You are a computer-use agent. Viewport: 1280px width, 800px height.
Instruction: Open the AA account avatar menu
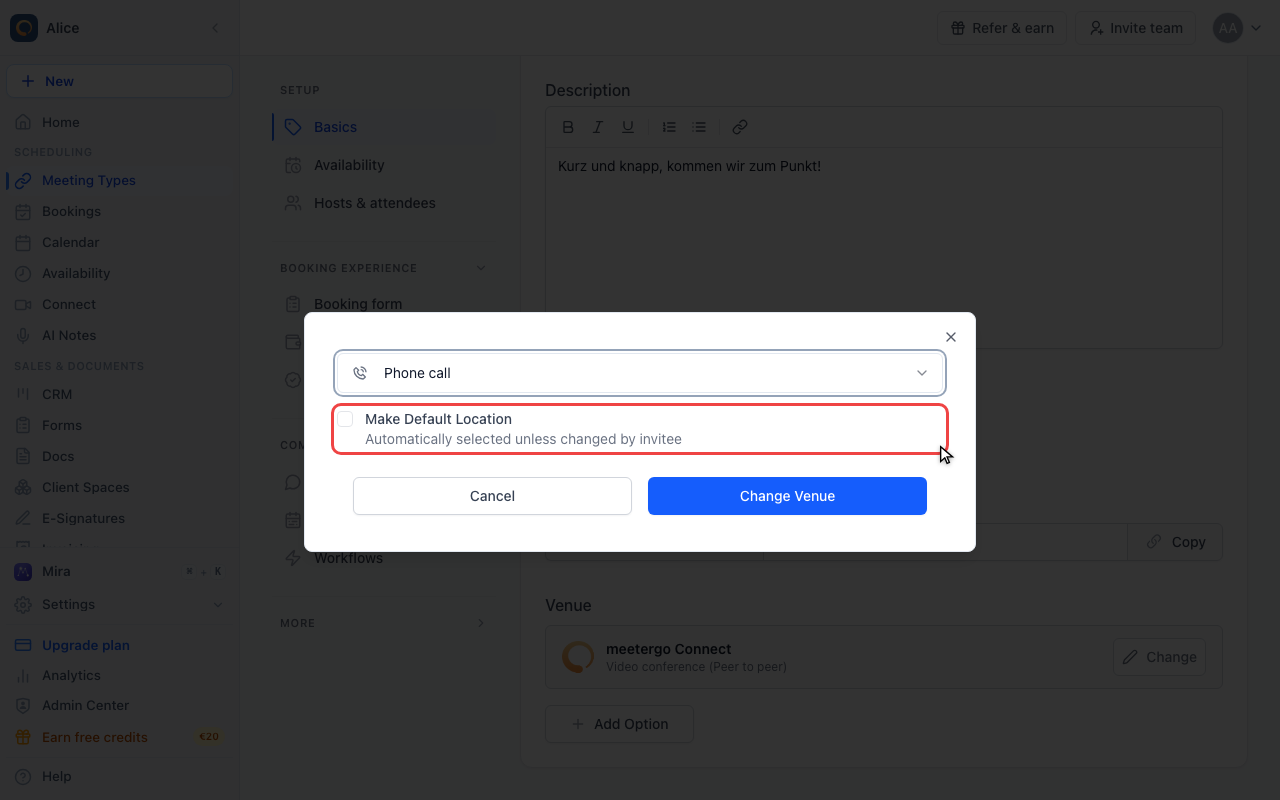click(x=1237, y=28)
